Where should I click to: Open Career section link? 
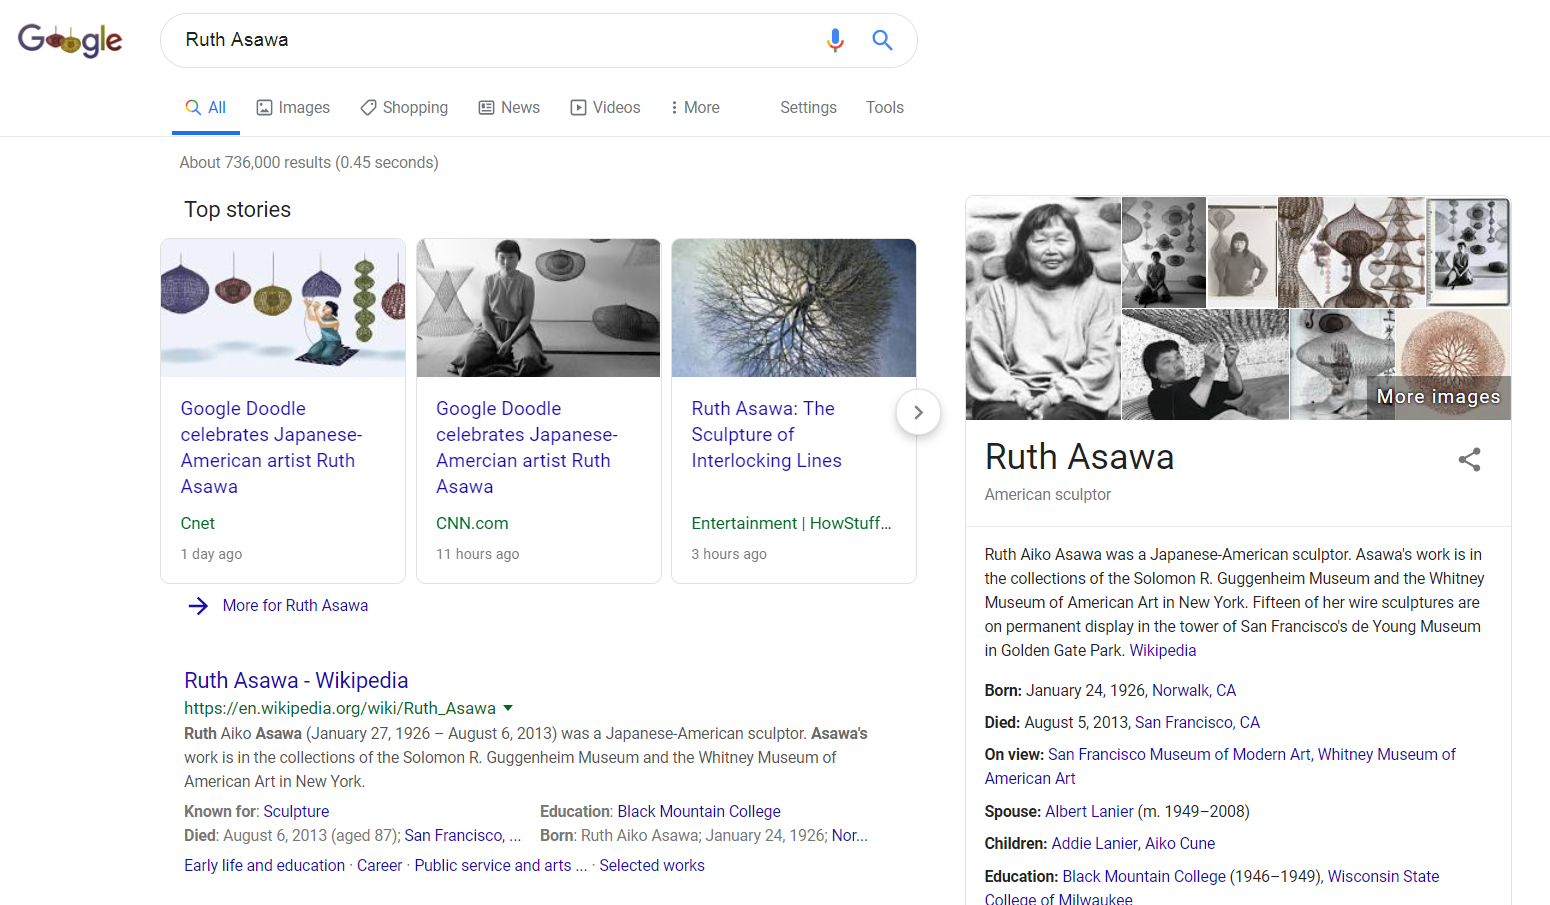[380, 865]
